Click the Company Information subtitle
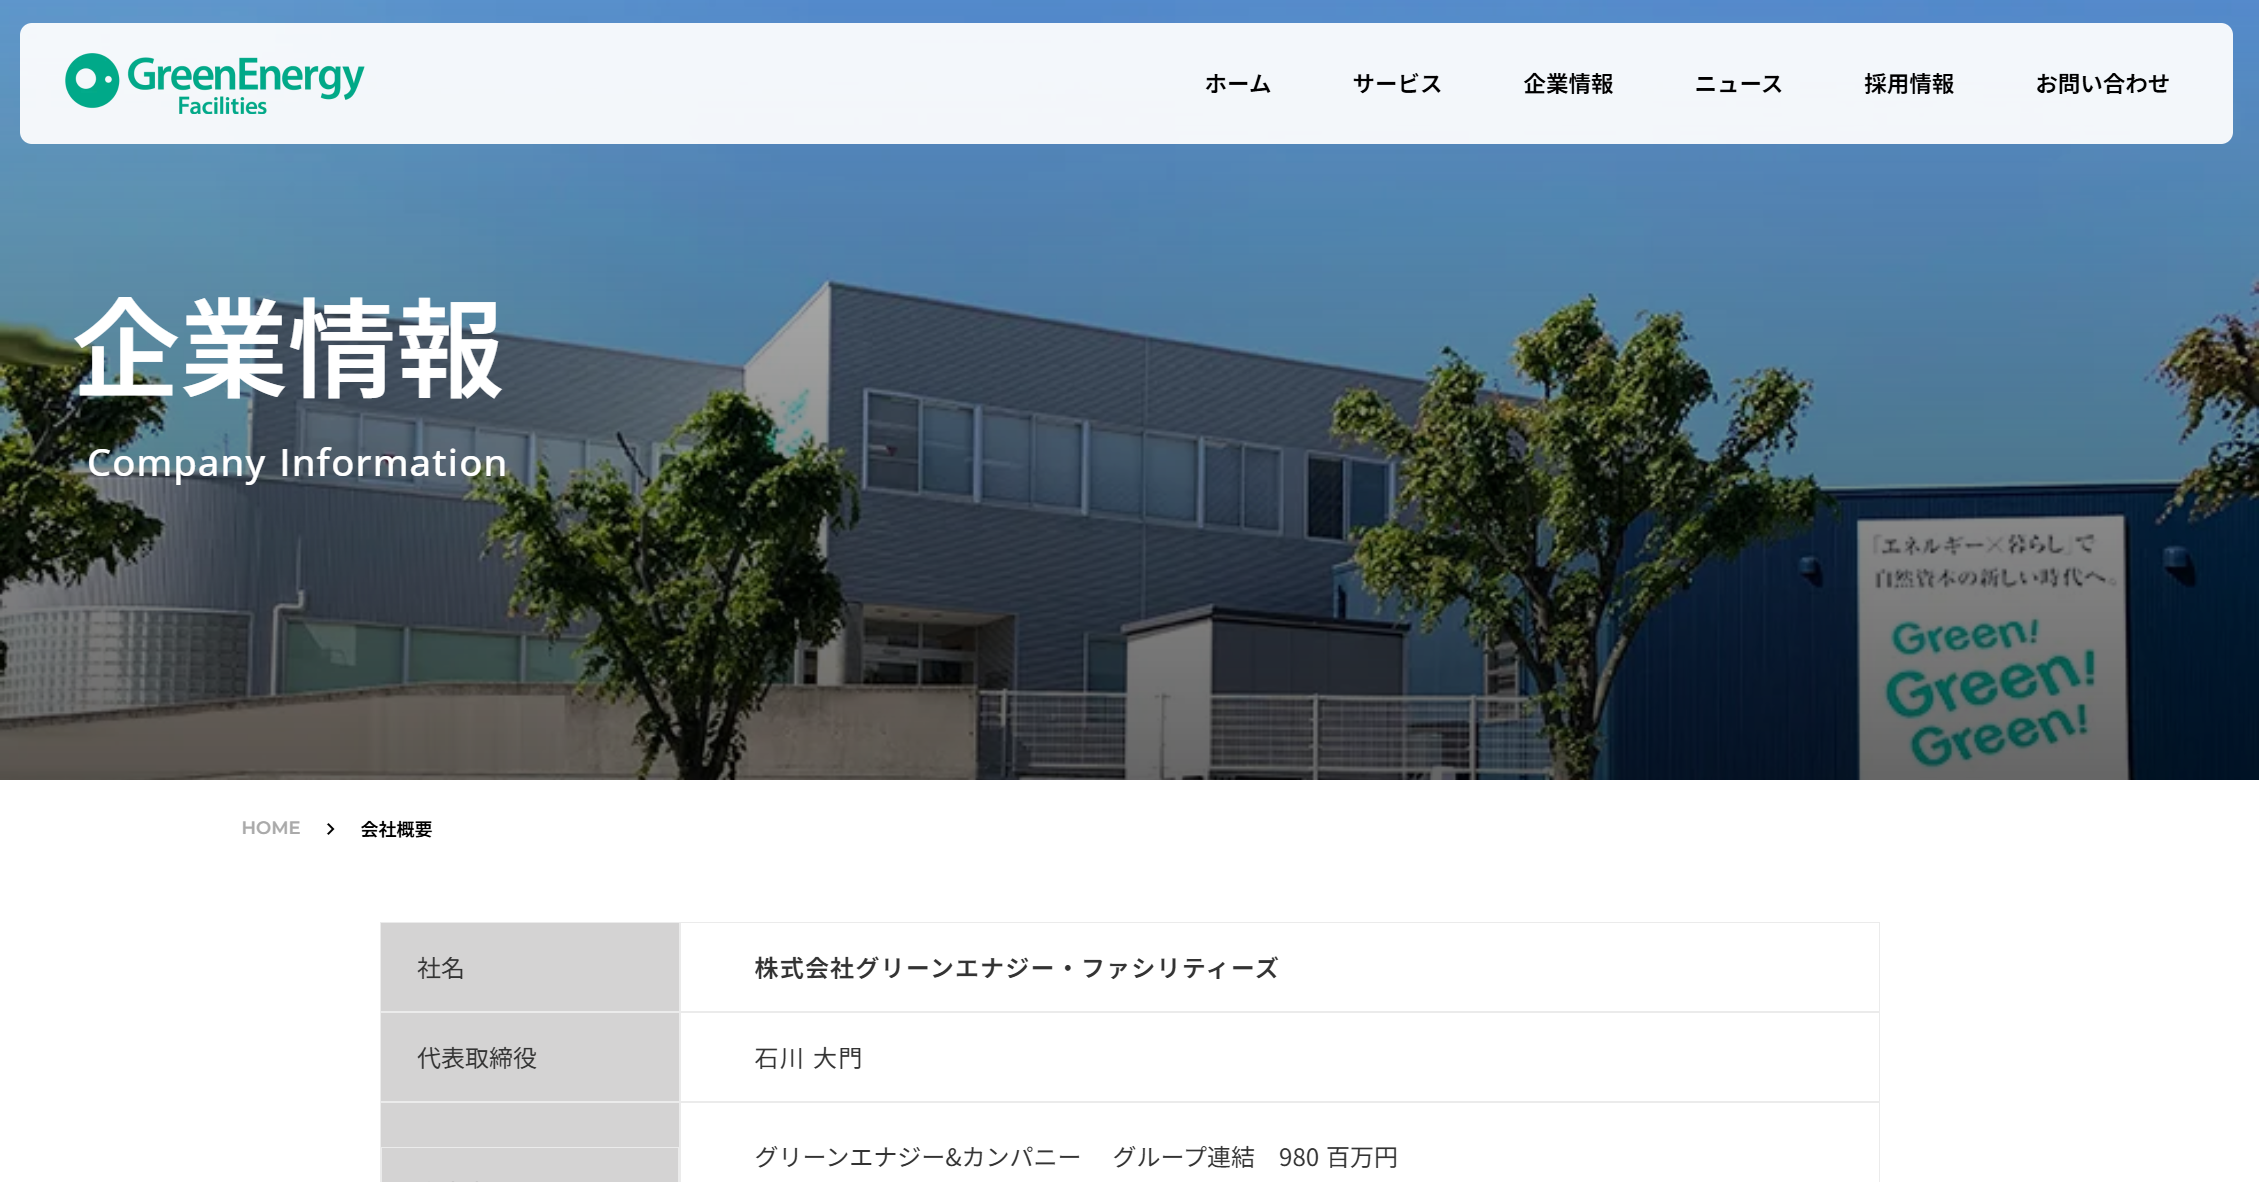This screenshot has width=2259, height=1182. tap(297, 463)
